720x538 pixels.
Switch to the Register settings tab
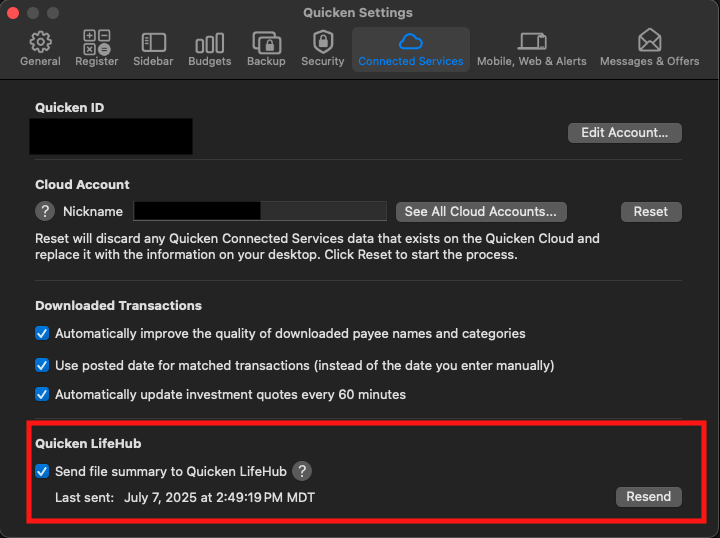[96, 49]
